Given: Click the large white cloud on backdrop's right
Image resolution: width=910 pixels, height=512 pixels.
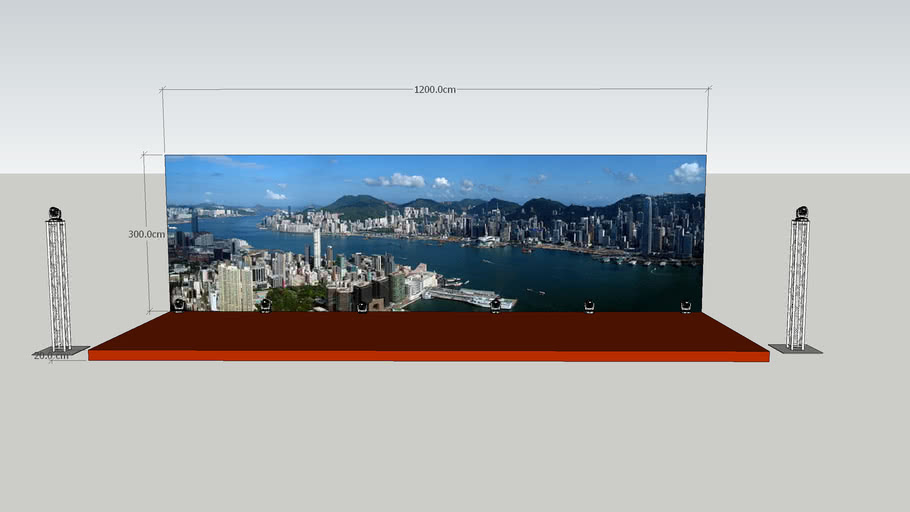Looking at the screenshot, I should tap(687, 172).
